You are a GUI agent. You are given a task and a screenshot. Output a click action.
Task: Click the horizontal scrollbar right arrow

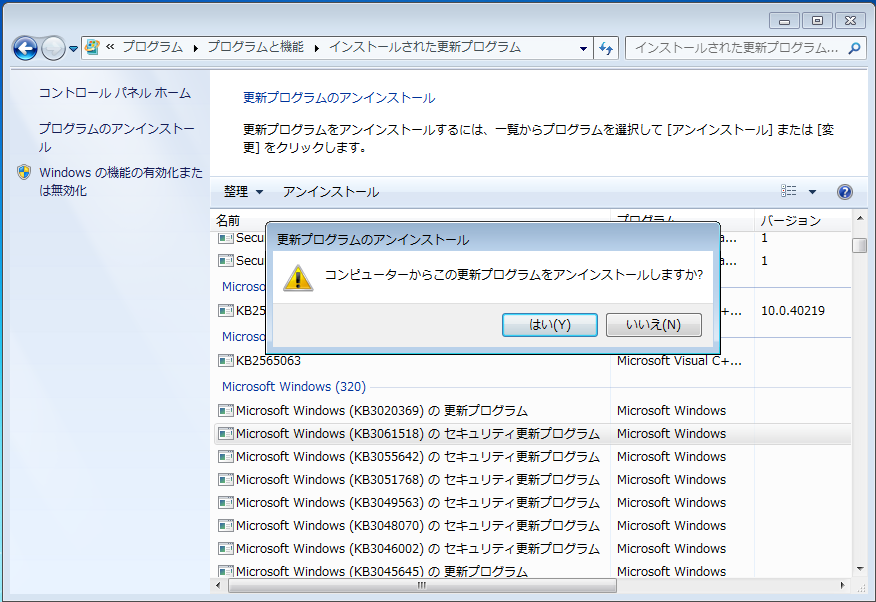843,586
